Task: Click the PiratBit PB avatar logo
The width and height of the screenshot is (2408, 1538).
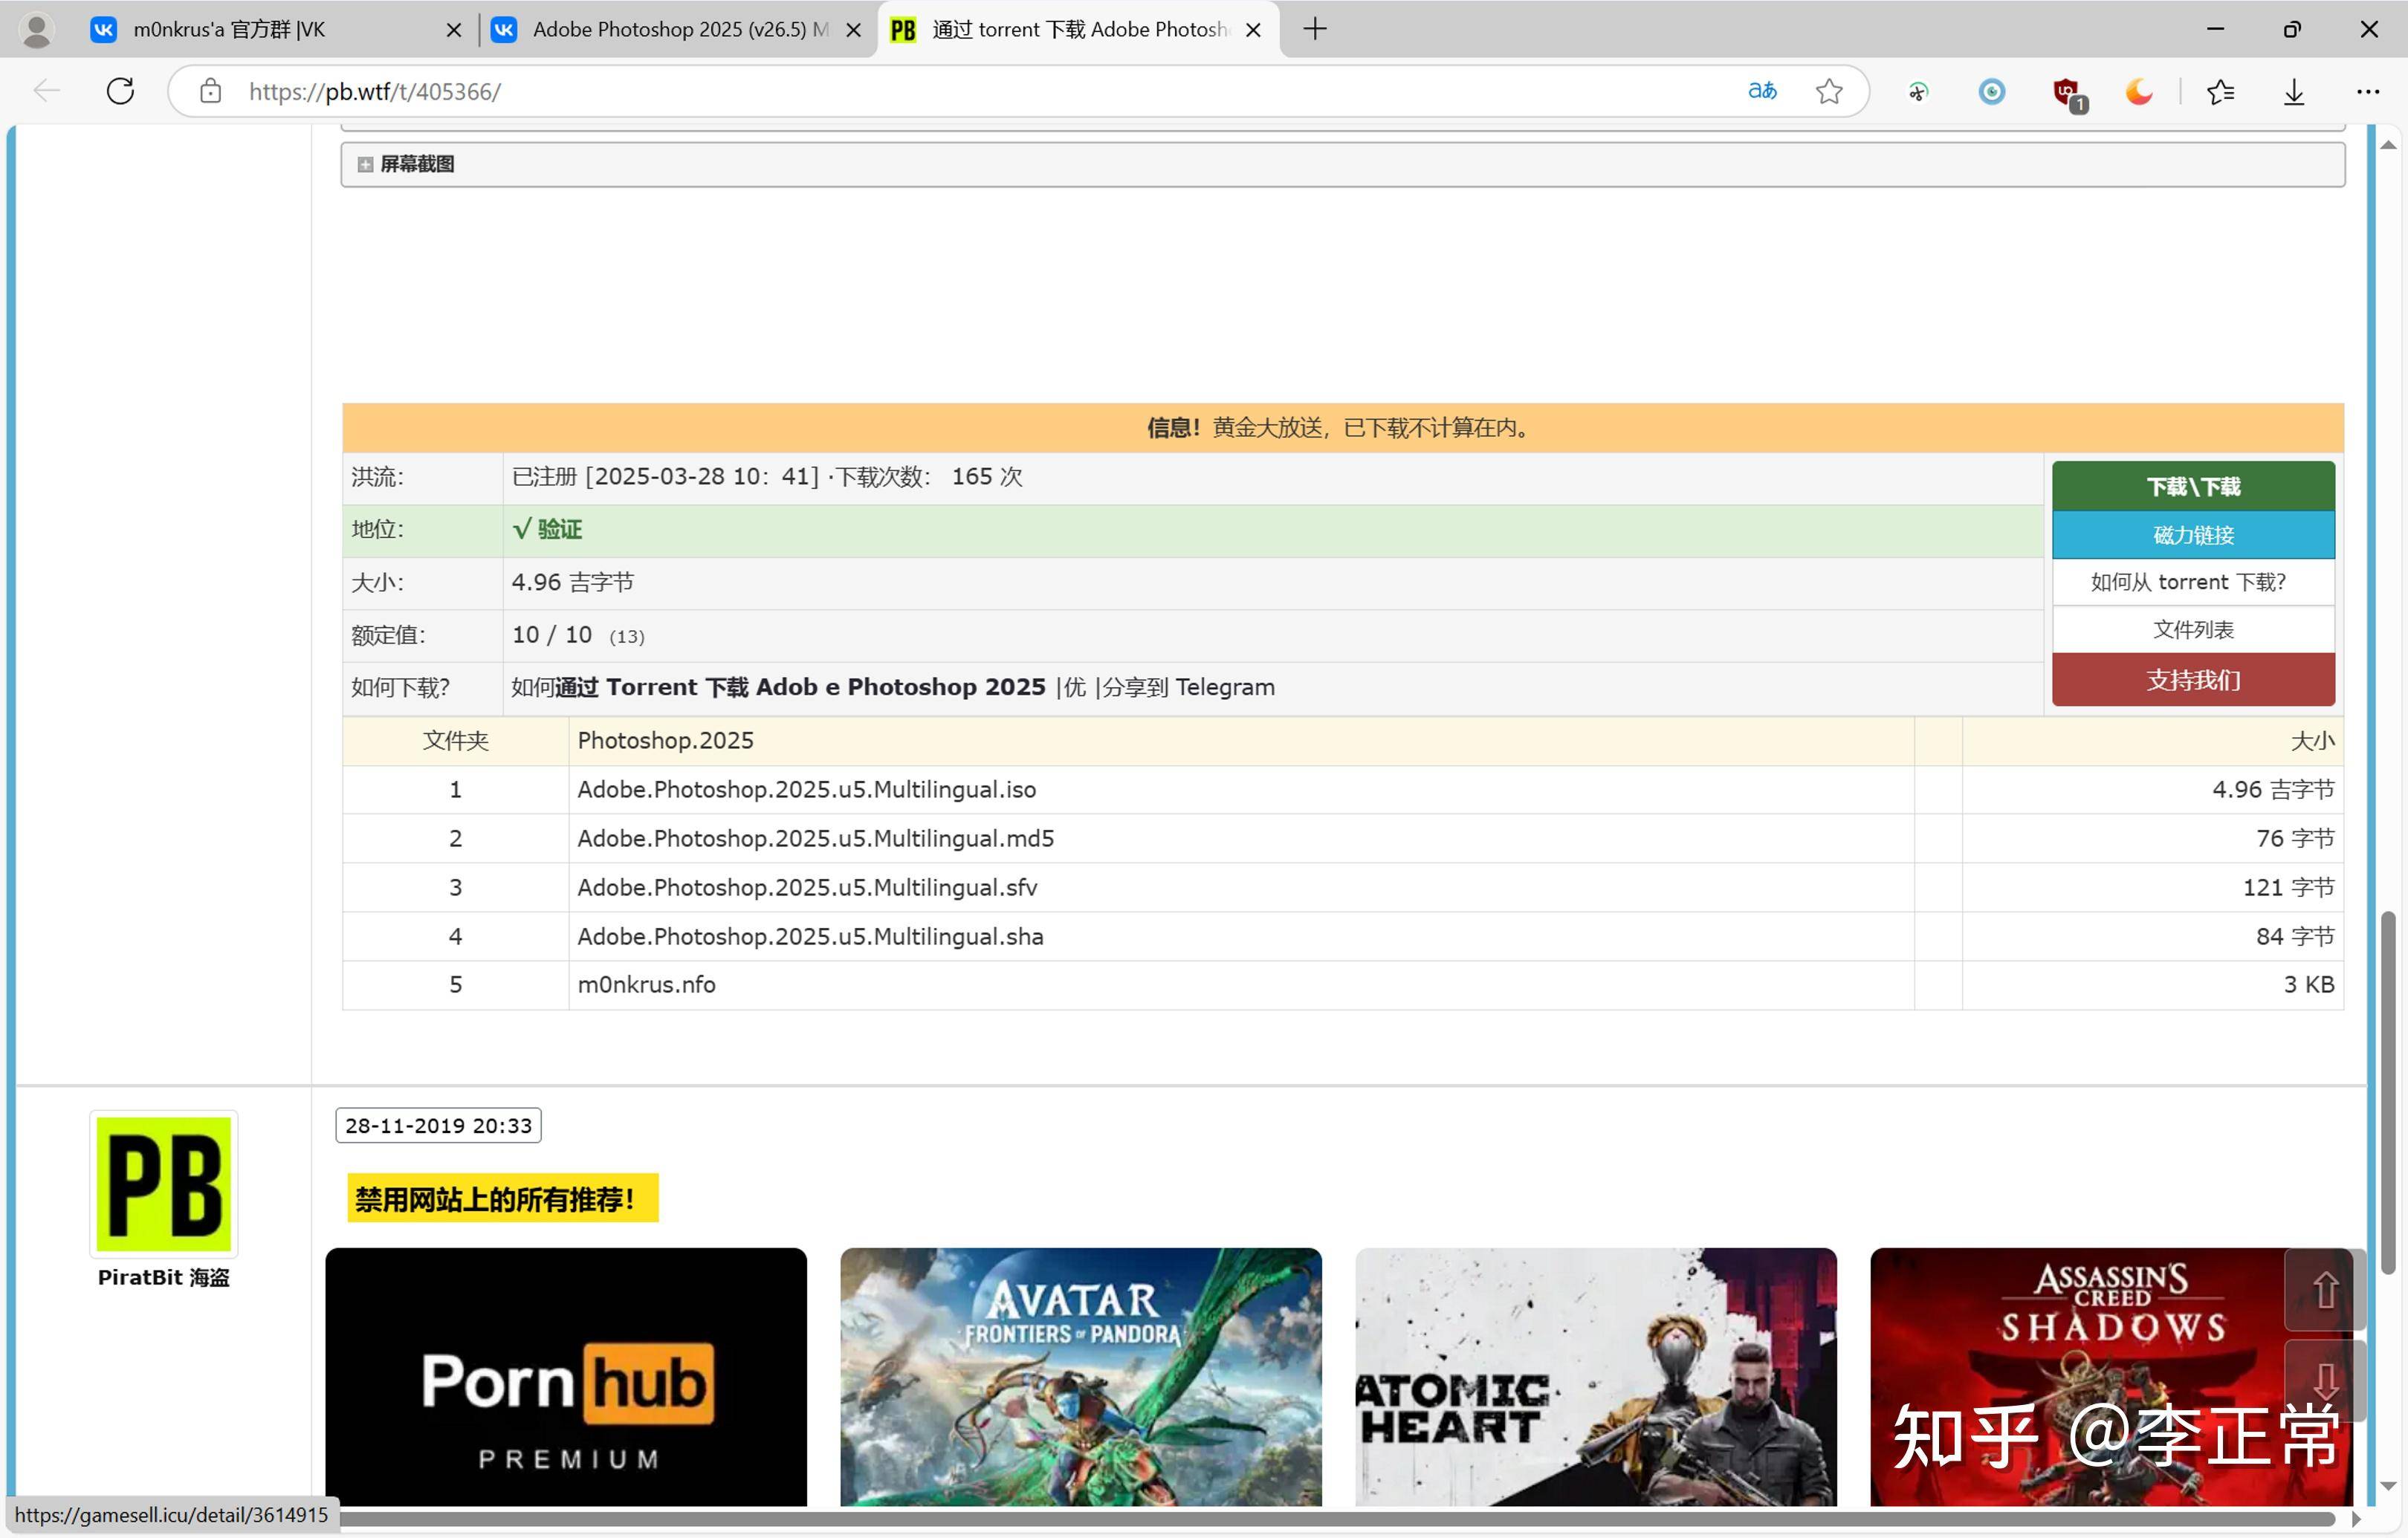Action: (x=164, y=1183)
